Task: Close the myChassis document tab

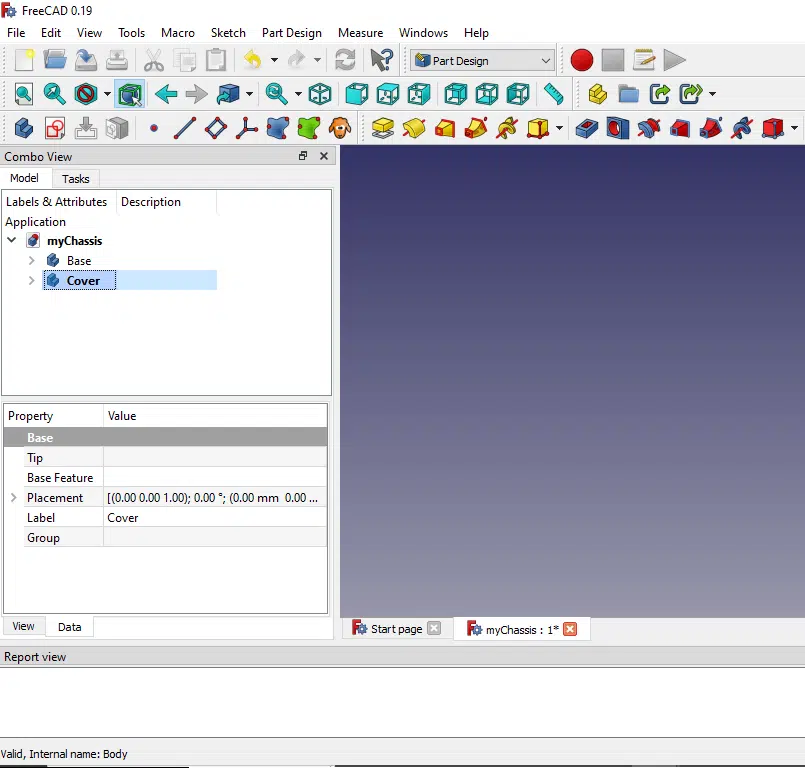Action: click(570, 629)
